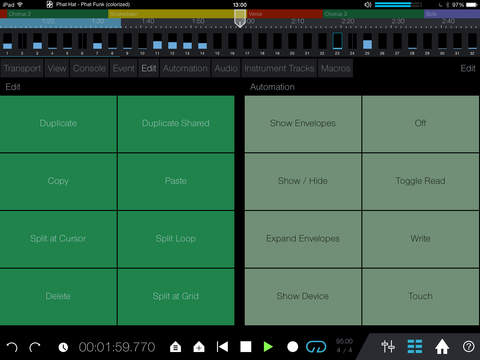Click the undo arrow icon
Image resolution: width=480 pixels, height=360 pixels.
click(x=12, y=347)
